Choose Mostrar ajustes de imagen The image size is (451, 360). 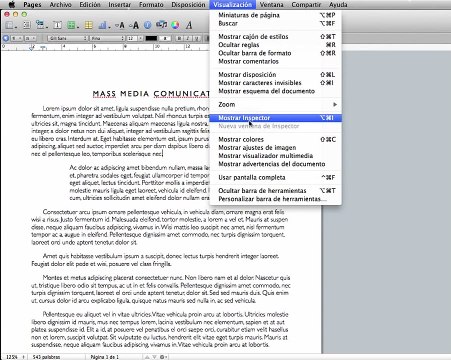275,148
